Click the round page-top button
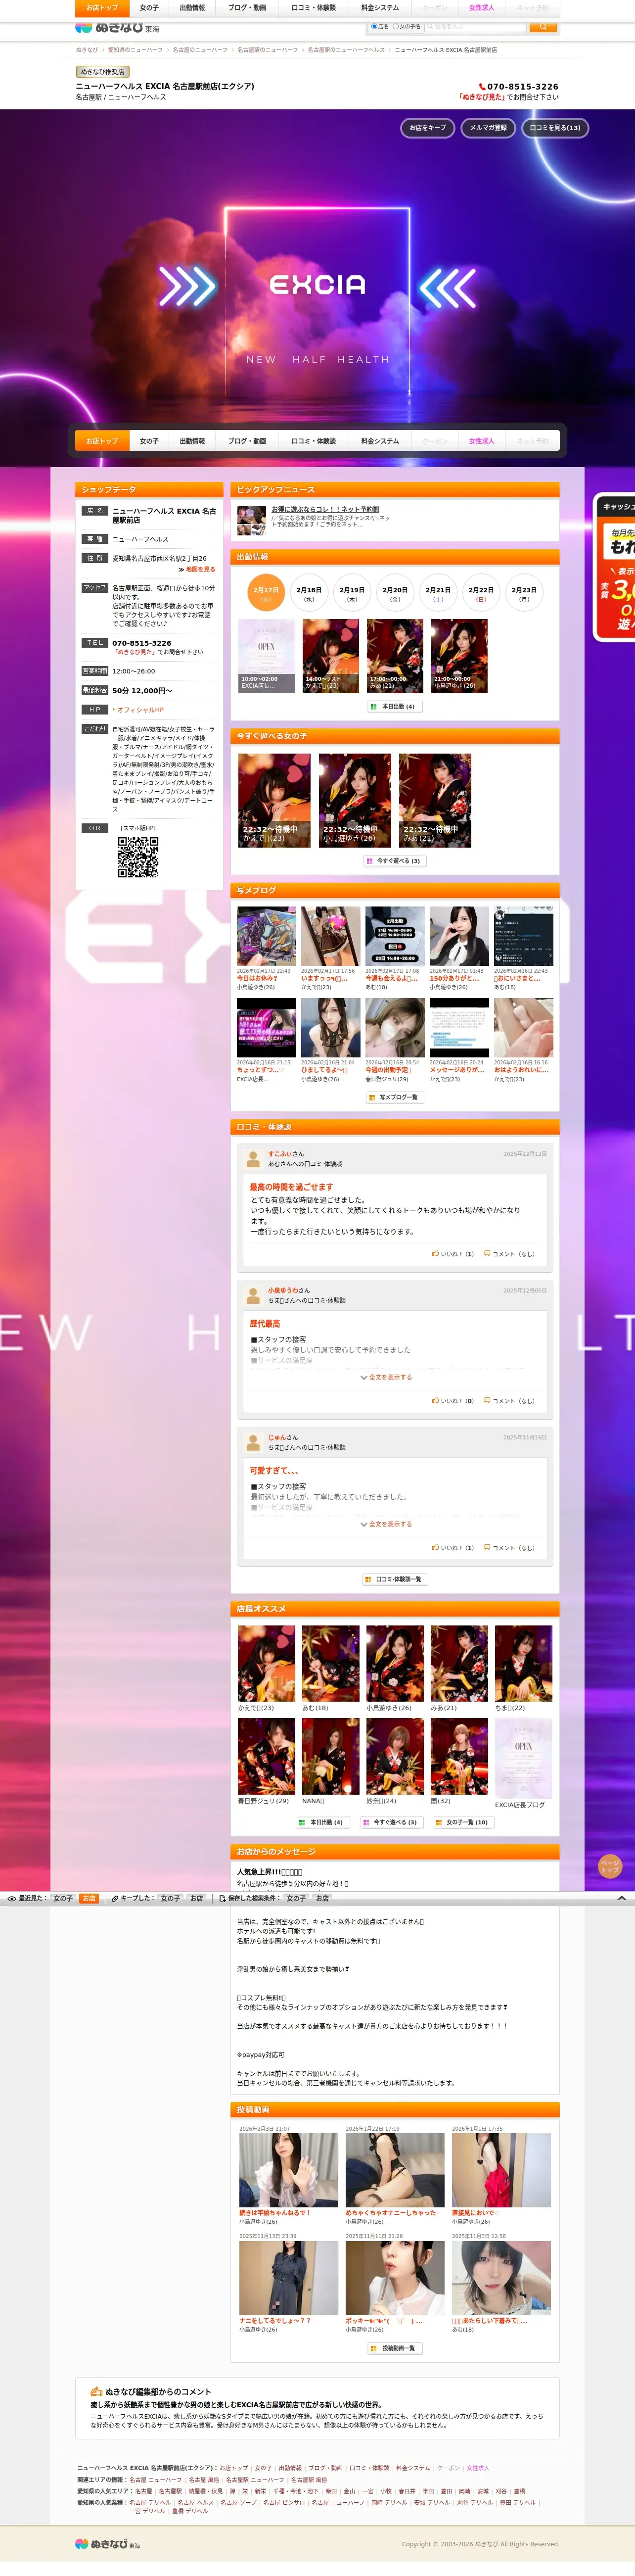The width and height of the screenshot is (635, 2576). 610,1866
